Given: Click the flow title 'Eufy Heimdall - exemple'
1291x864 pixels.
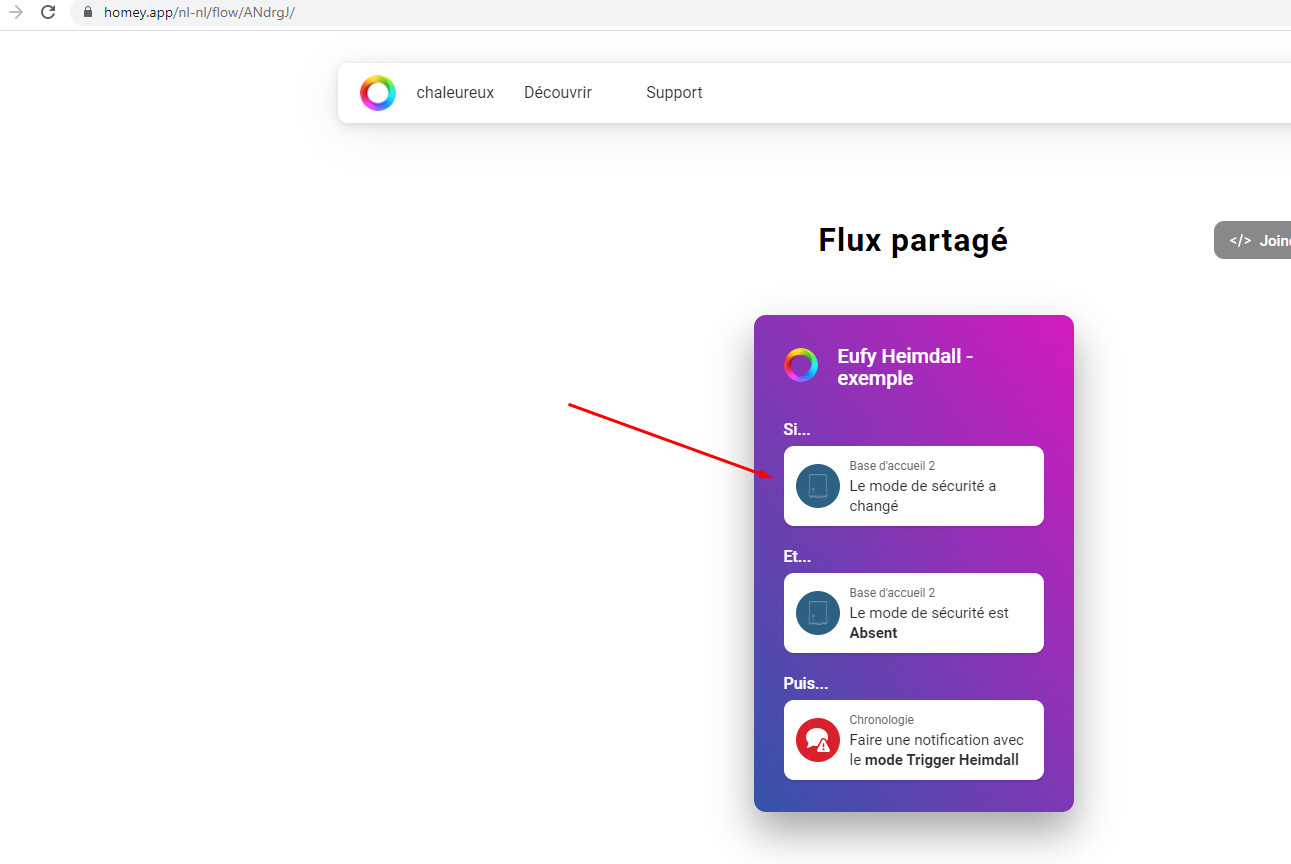Looking at the screenshot, I should coord(905,367).
